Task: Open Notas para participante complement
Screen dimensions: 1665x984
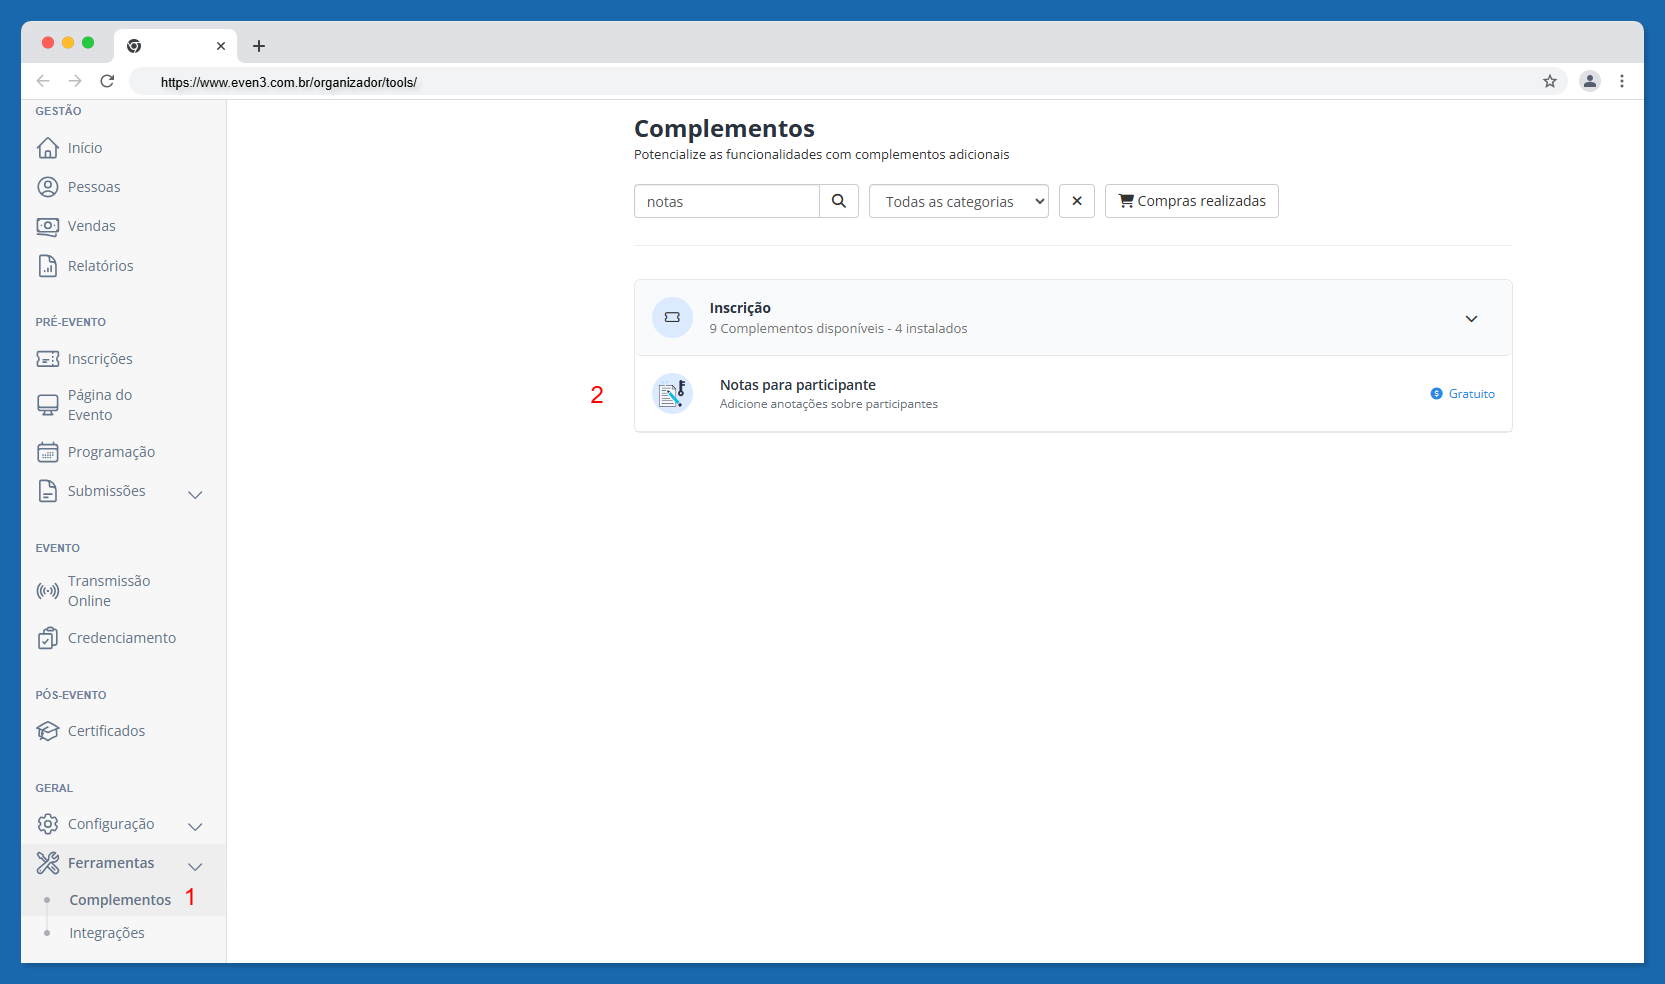Action: [x=1073, y=394]
